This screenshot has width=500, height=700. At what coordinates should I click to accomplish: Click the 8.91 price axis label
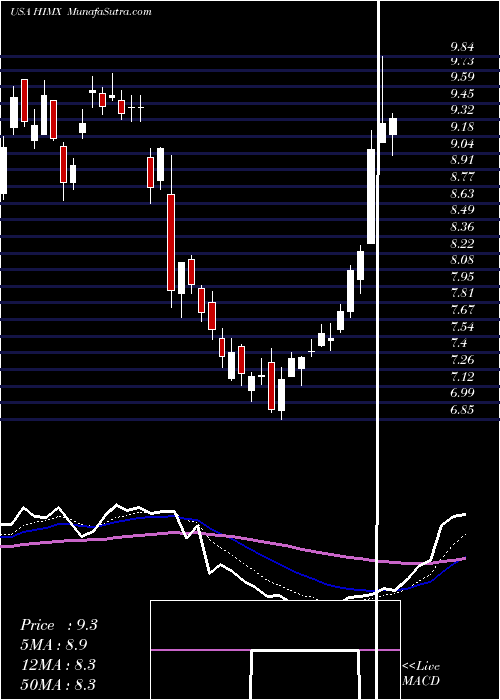pos(462,160)
